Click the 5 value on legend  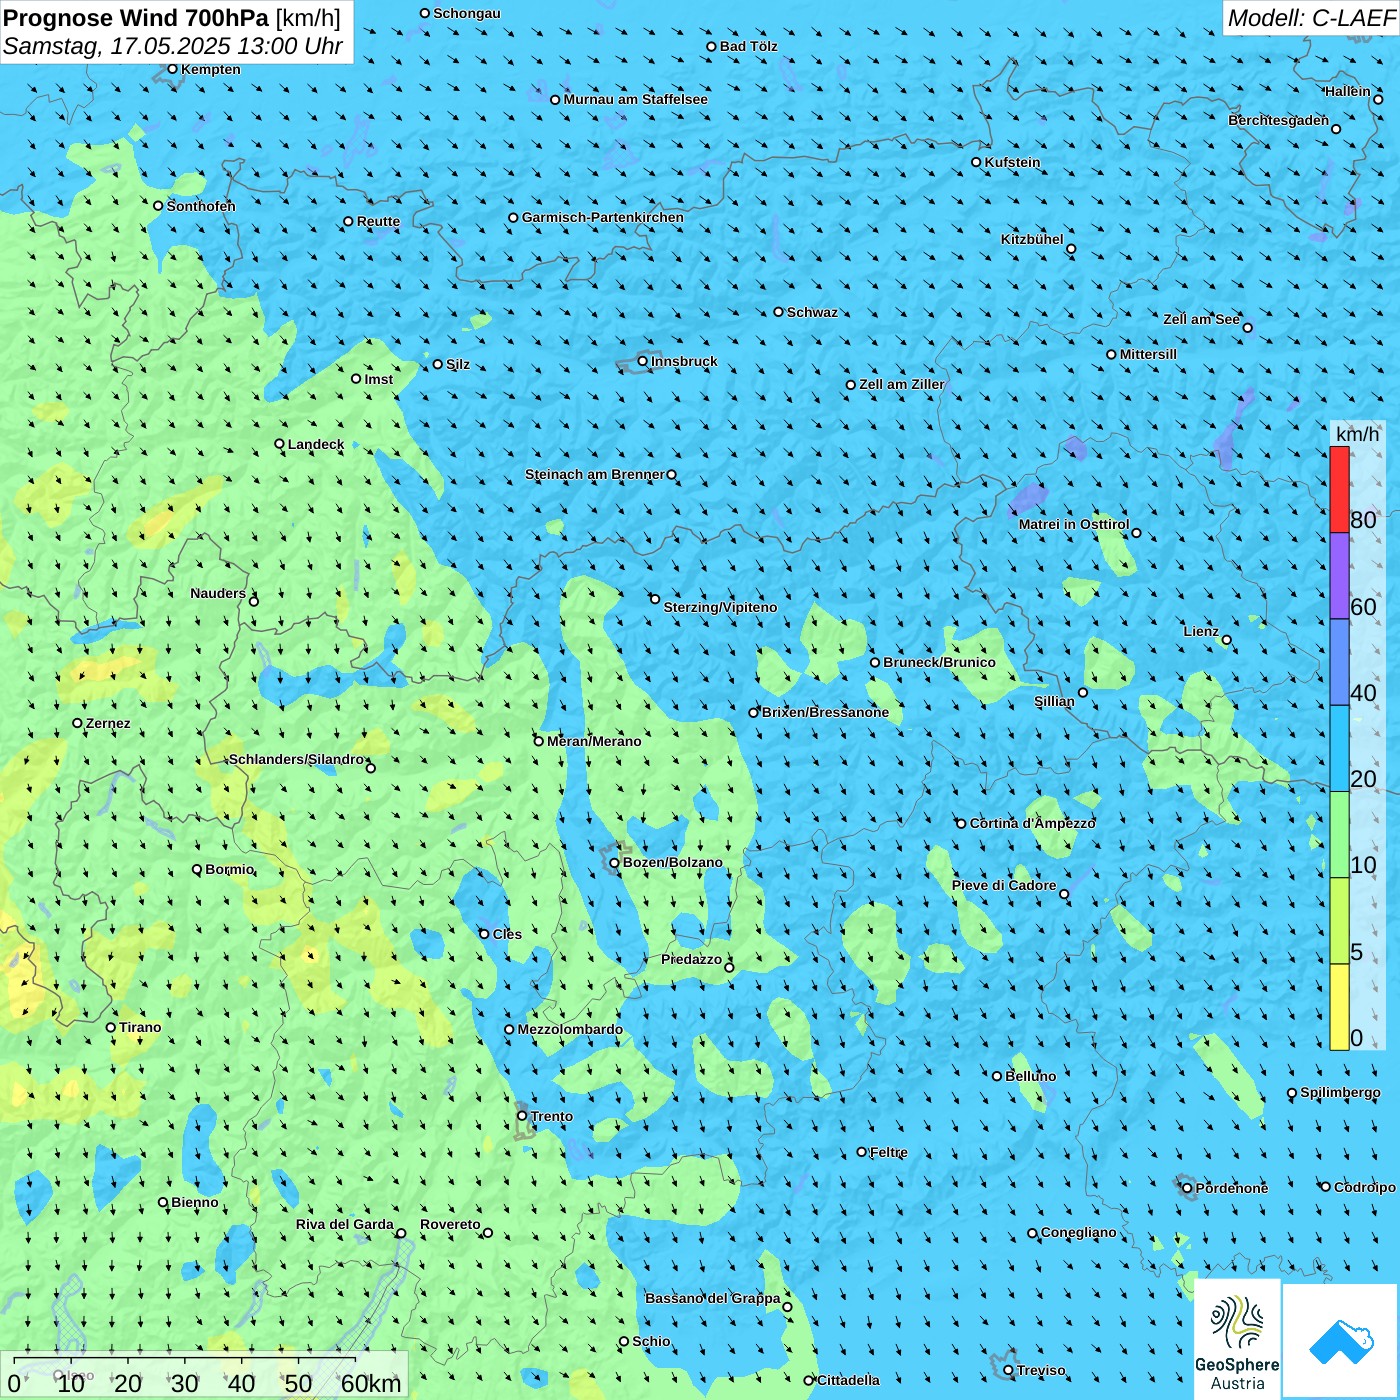[1357, 952]
